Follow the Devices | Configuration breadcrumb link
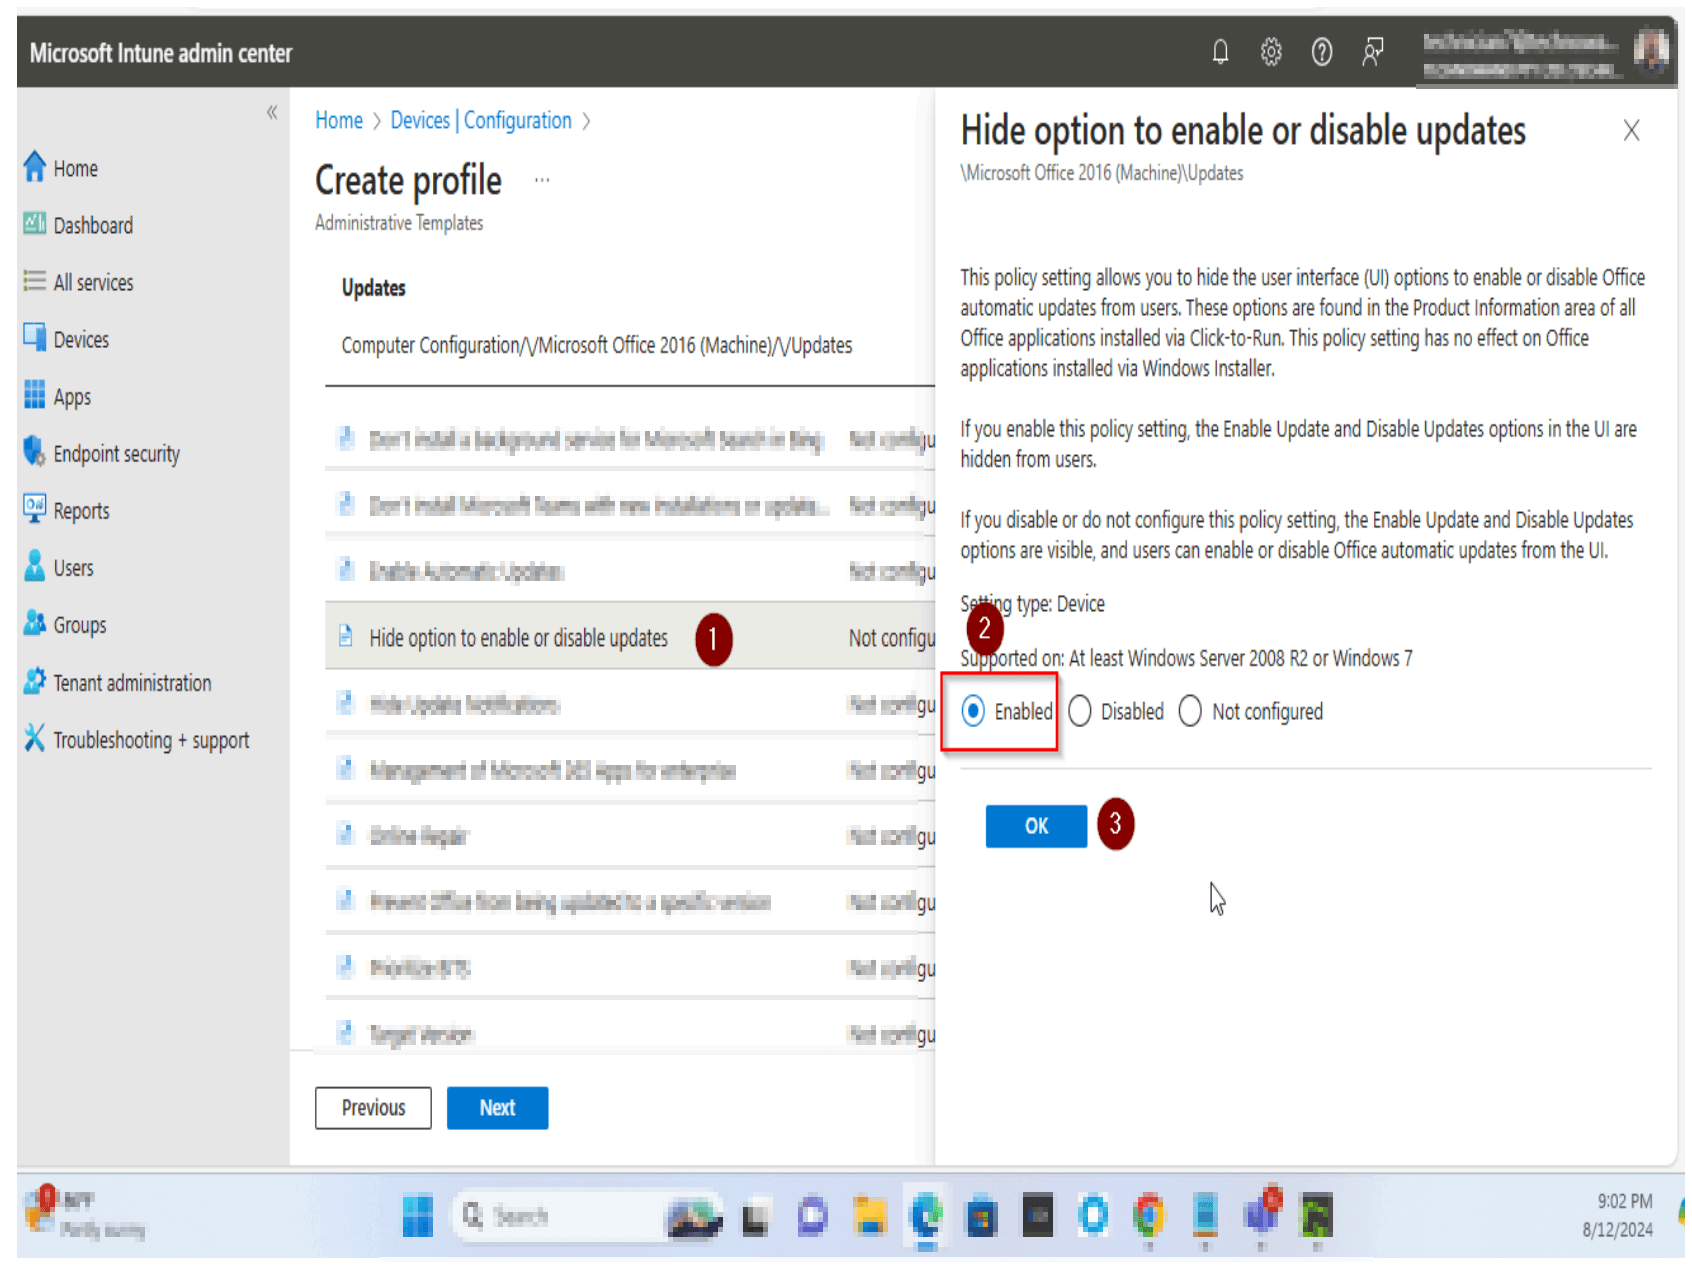Image resolution: width=1692 pixels, height=1282 pixels. click(x=481, y=120)
